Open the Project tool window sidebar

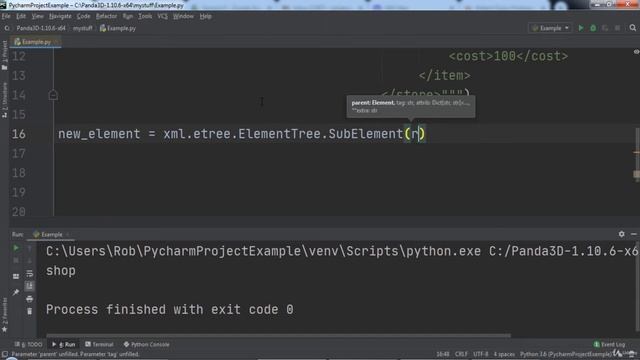pyautogui.click(x=4, y=55)
